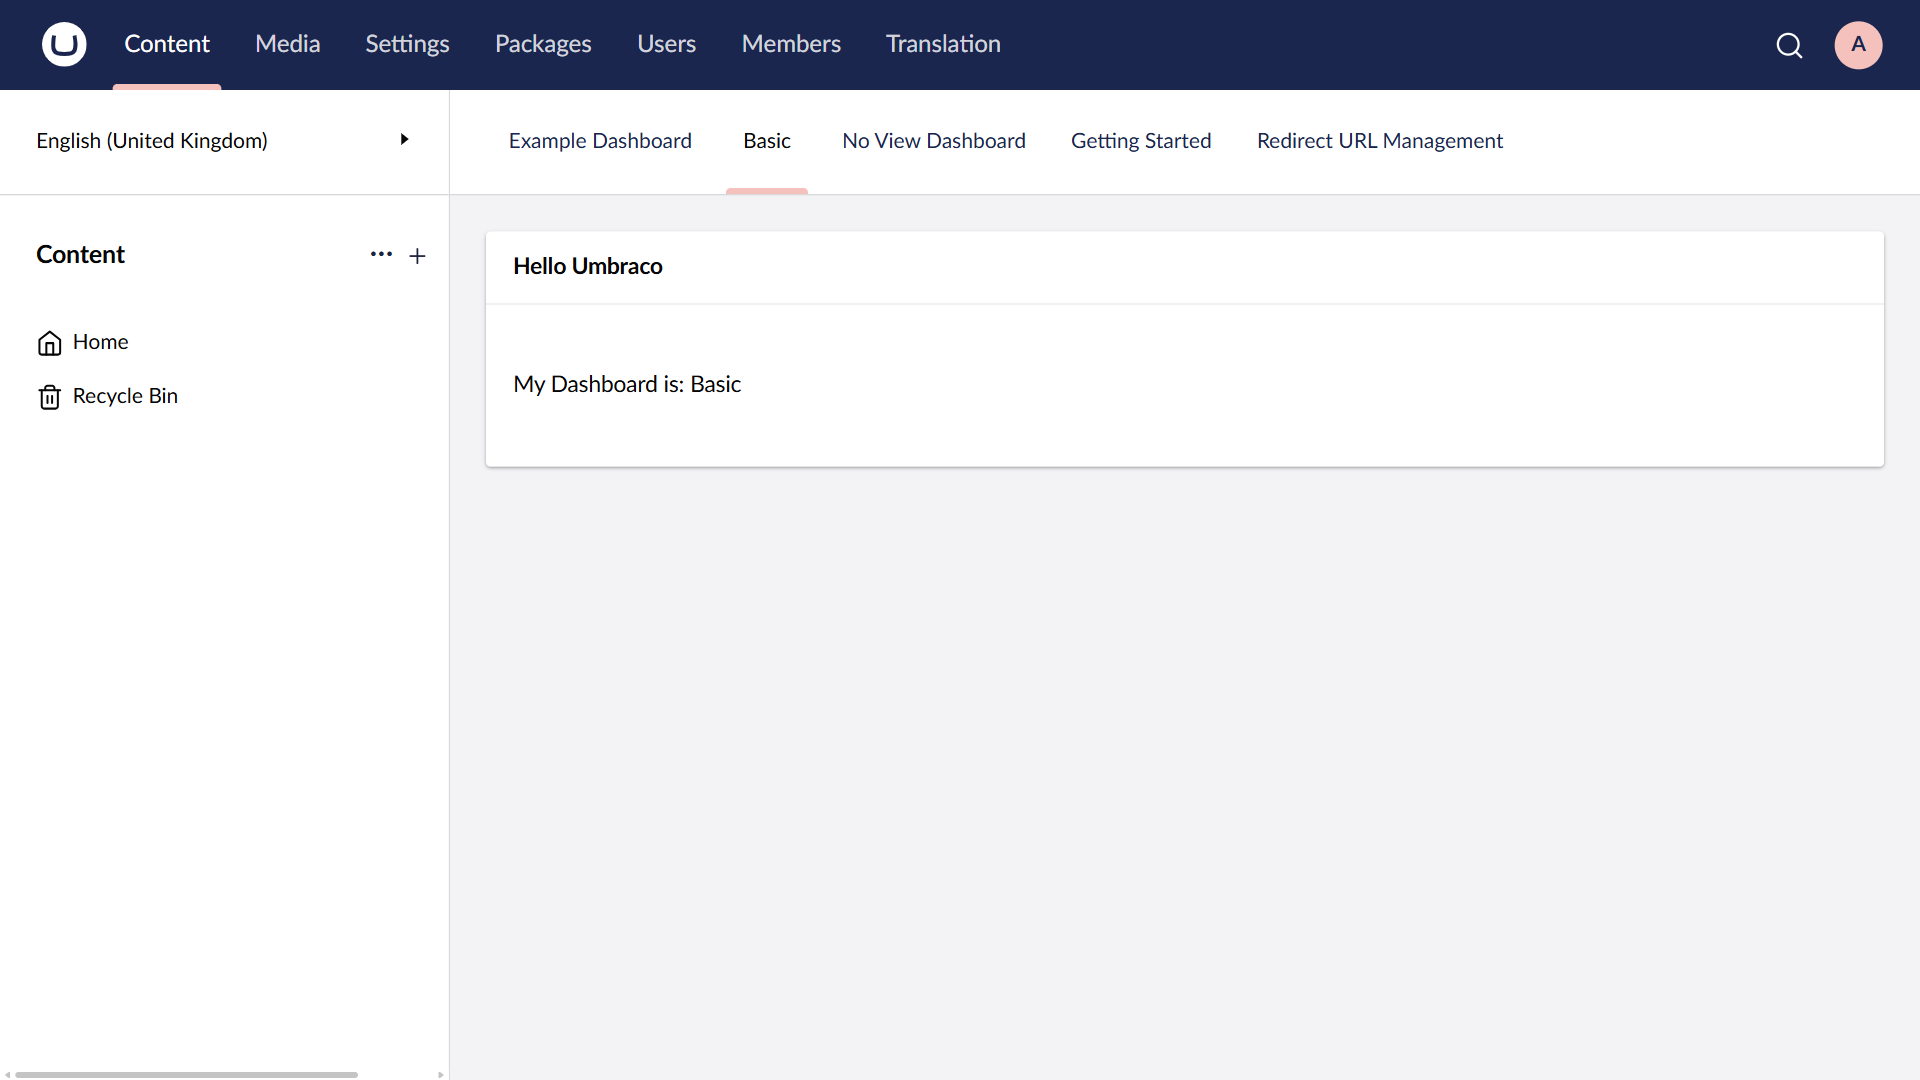
Task: Open the user avatar A menu
Action: 1858,45
